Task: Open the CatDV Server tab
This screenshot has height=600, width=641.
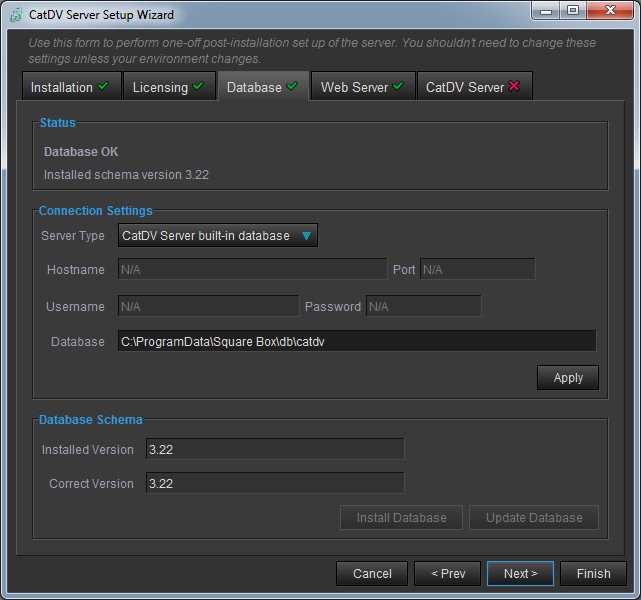Action: (x=475, y=86)
